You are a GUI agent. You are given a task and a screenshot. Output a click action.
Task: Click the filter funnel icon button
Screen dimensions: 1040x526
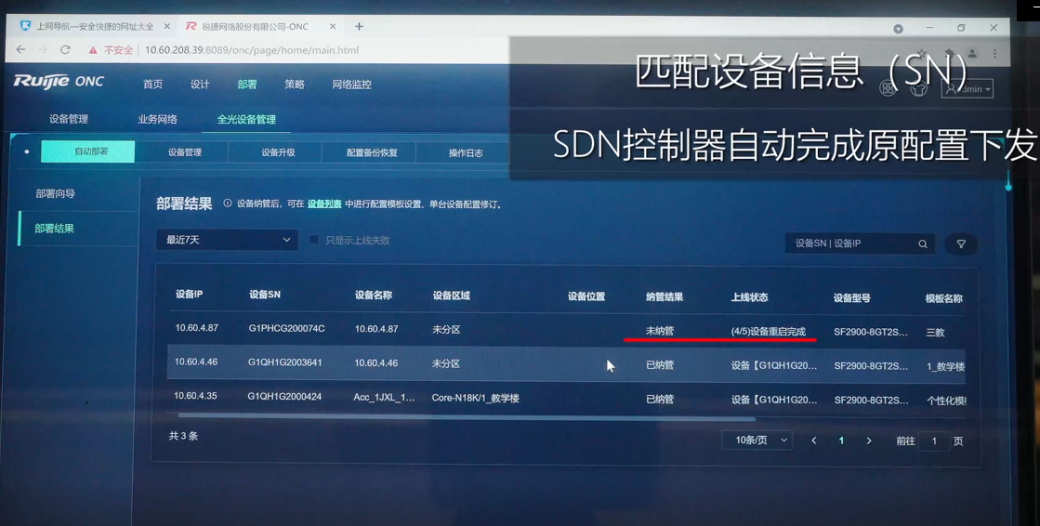coord(960,244)
